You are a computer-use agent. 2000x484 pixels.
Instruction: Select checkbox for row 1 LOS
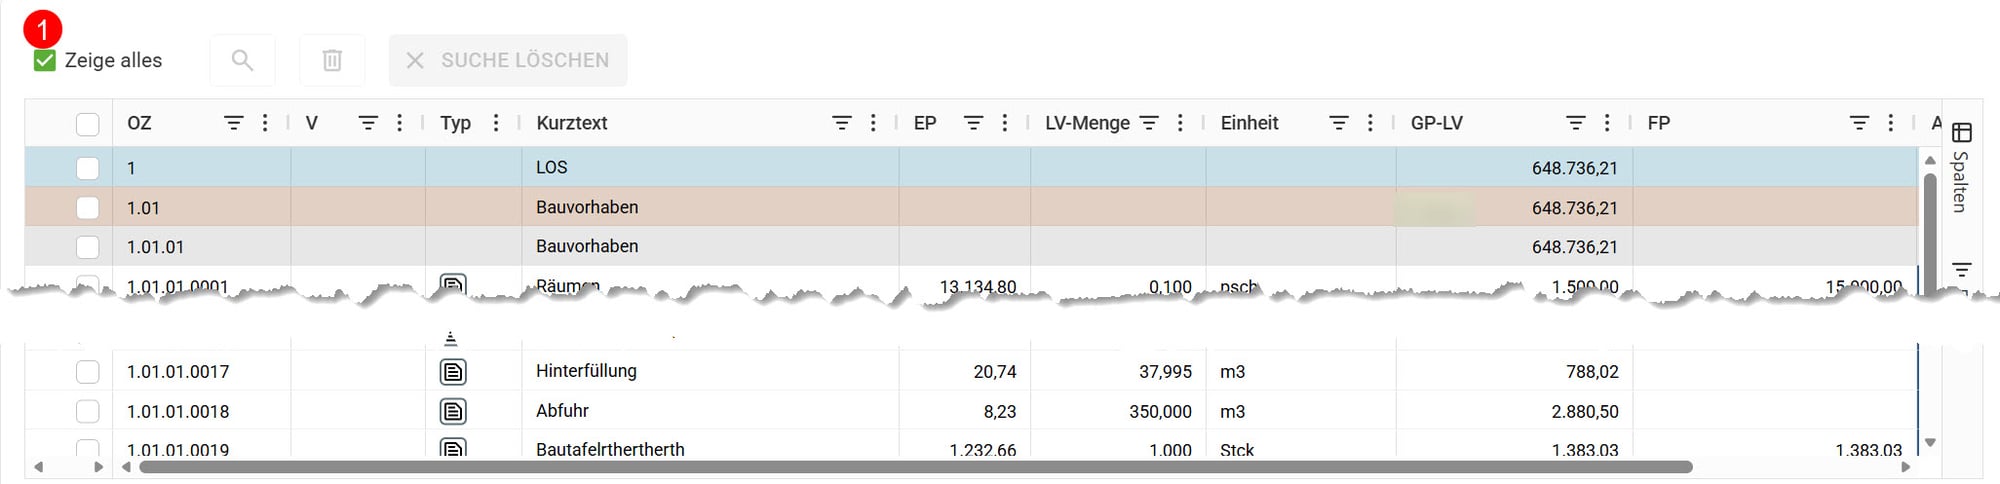pos(88,168)
